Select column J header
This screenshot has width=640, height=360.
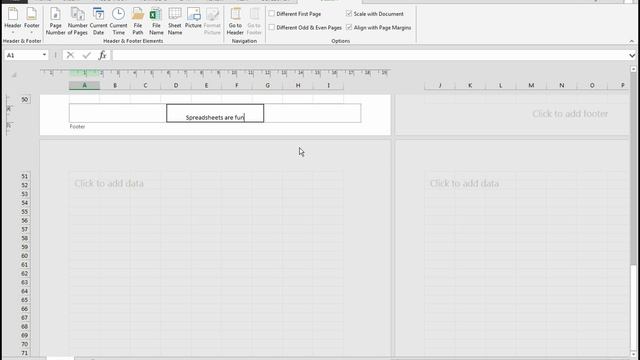[x=440, y=85]
